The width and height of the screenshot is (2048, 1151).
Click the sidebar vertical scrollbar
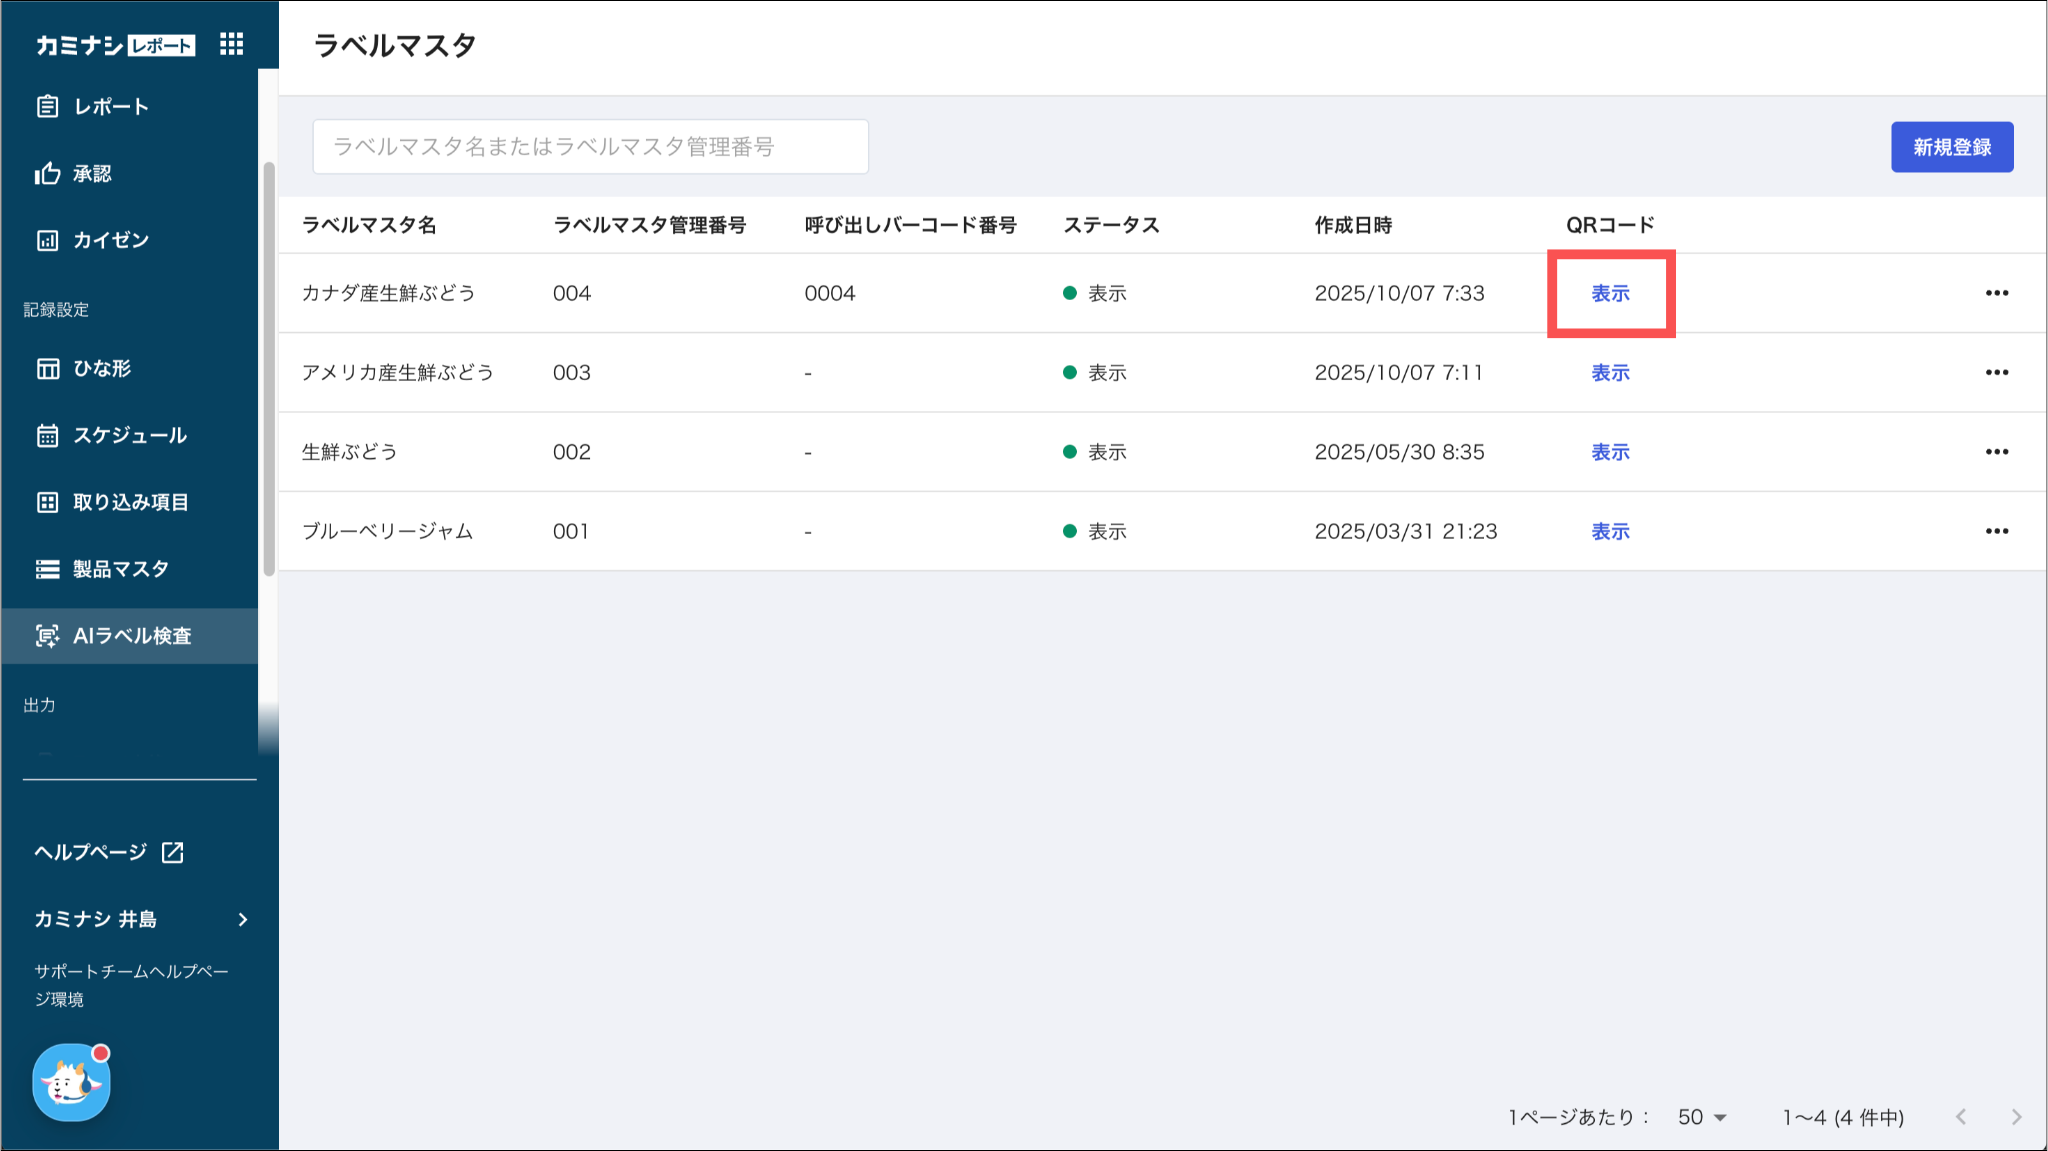(x=268, y=370)
